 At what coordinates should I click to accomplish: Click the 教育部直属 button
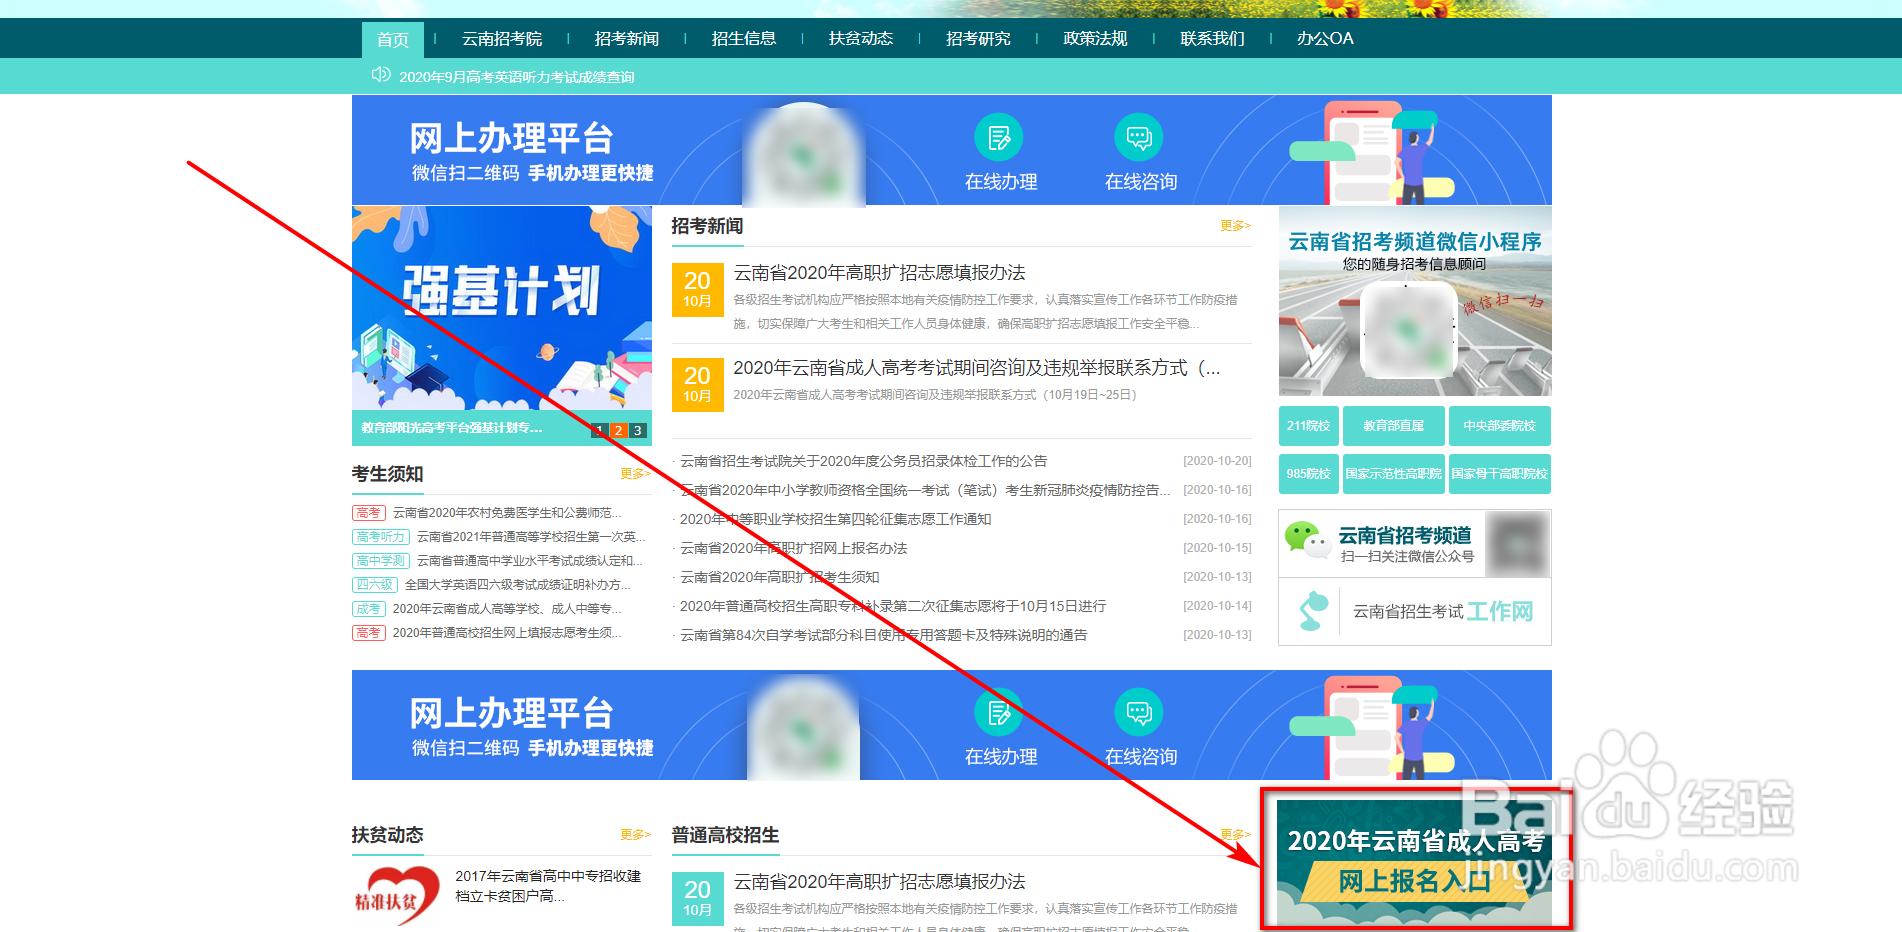tap(1394, 426)
